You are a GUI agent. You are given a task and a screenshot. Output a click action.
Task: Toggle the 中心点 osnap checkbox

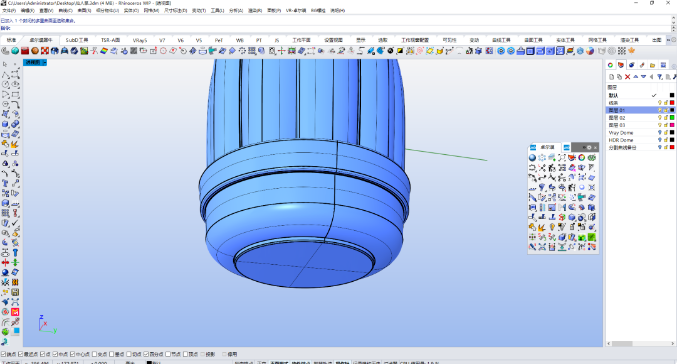coord(72,354)
